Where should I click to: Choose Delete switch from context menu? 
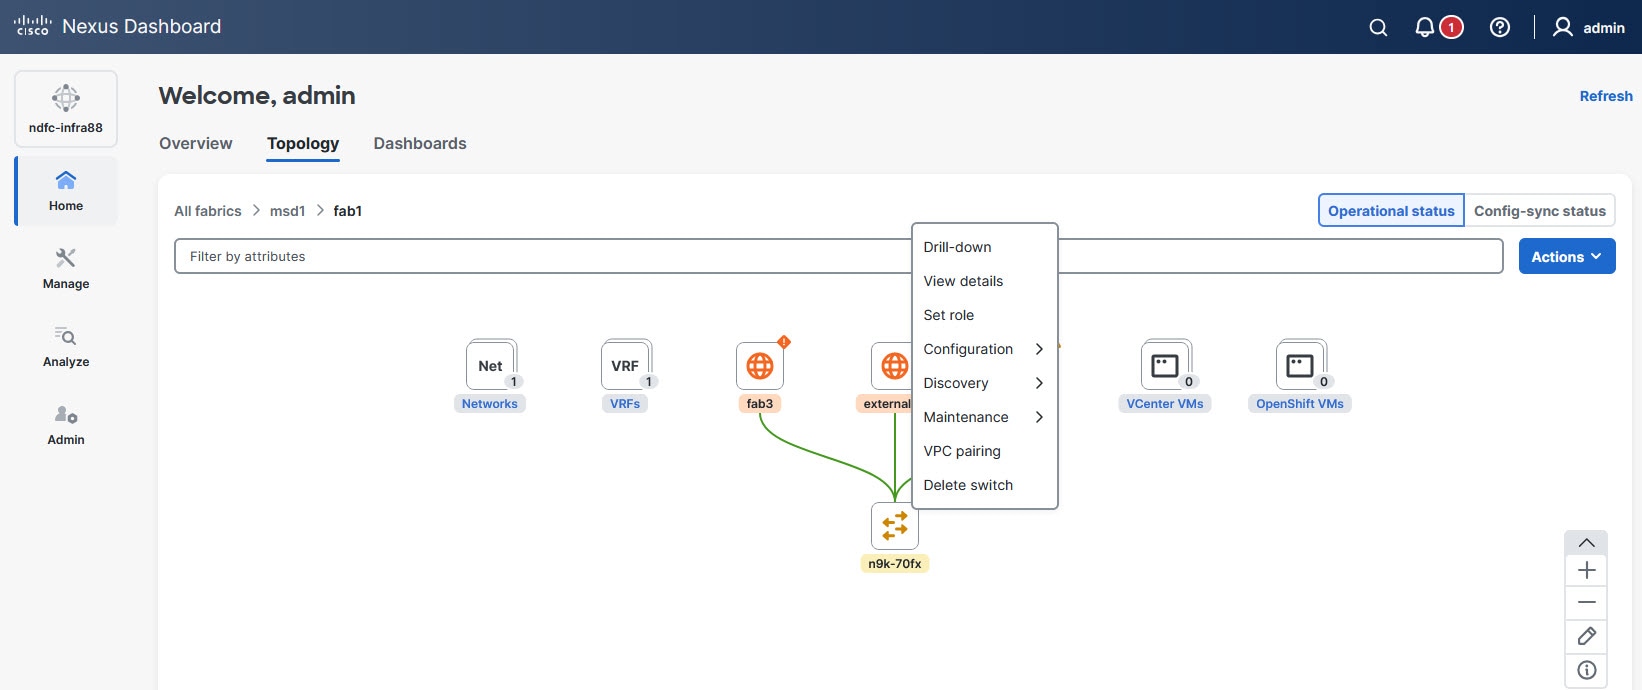click(x=984, y=485)
